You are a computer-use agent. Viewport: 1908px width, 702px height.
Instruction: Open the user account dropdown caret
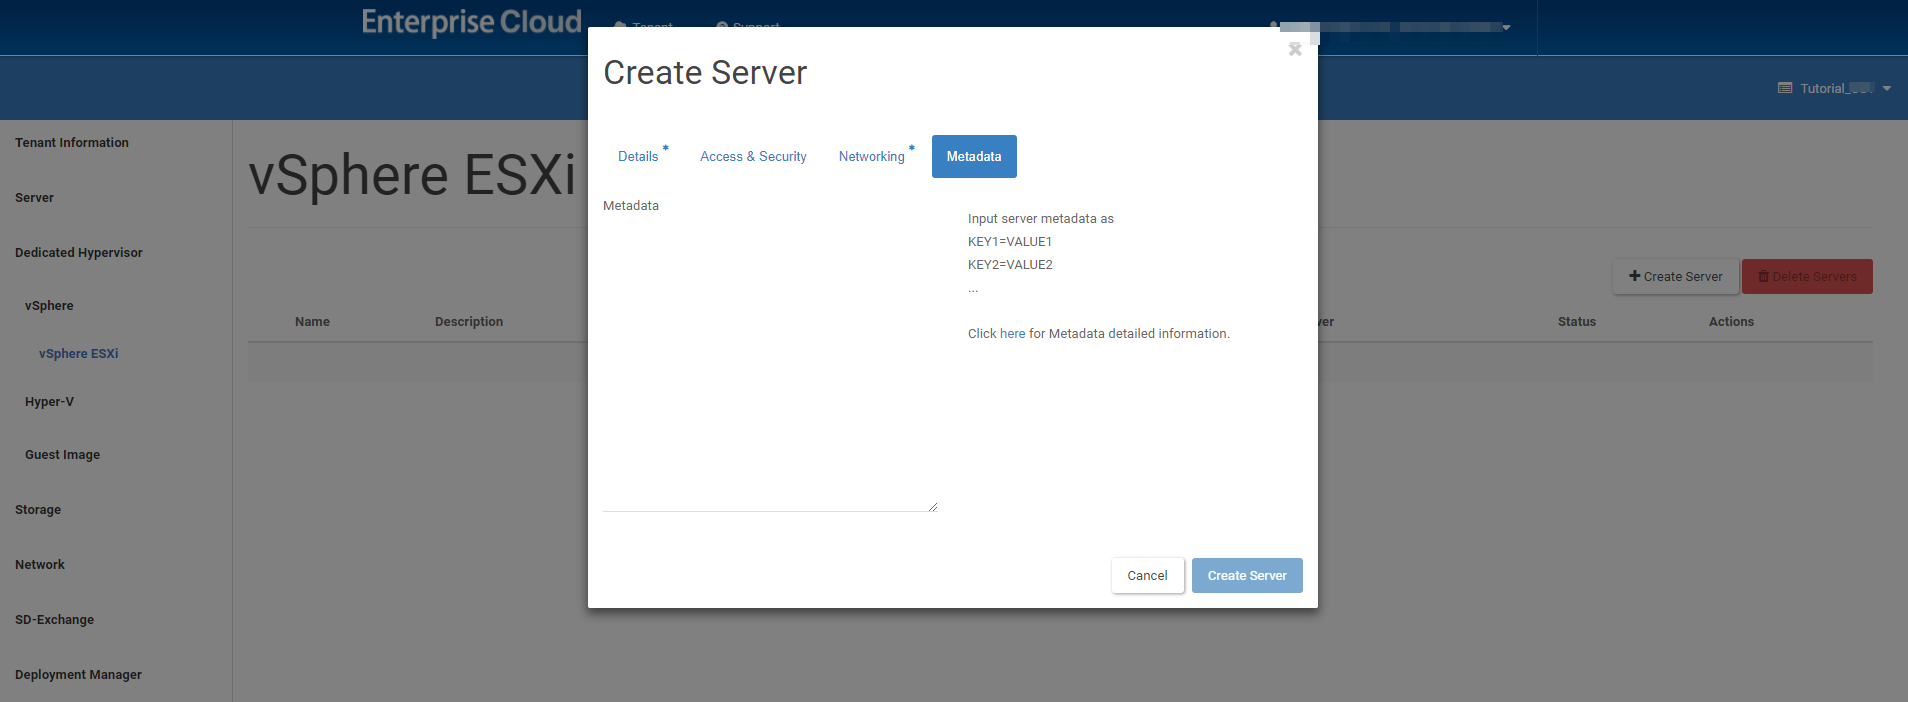tap(1506, 28)
